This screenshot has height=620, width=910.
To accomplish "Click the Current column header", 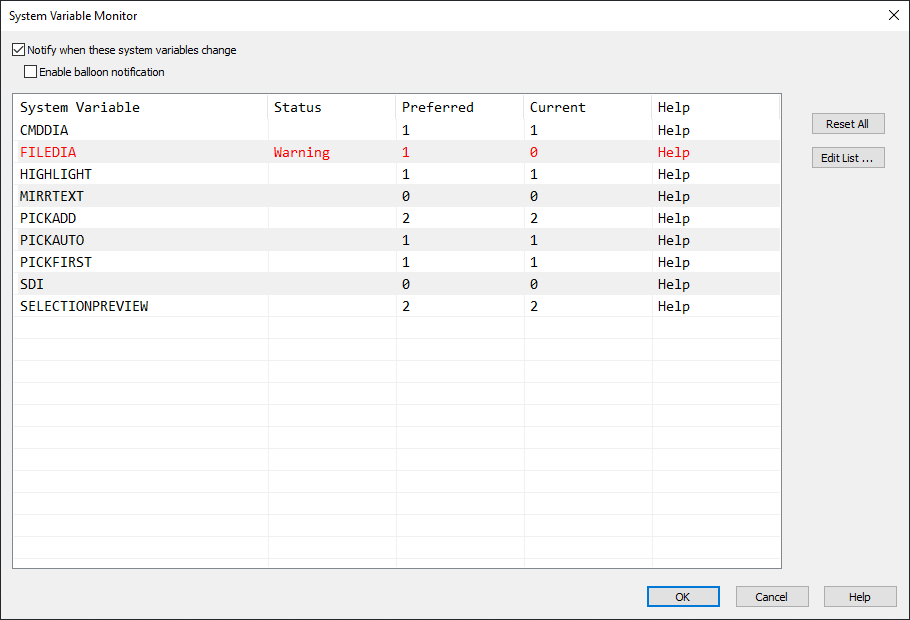I will point(557,107).
